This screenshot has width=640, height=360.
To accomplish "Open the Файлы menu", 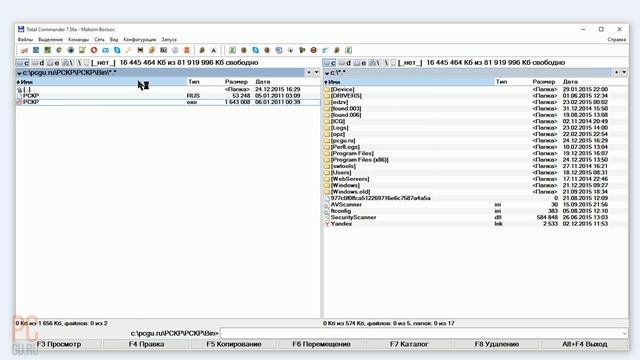I will click(25, 40).
